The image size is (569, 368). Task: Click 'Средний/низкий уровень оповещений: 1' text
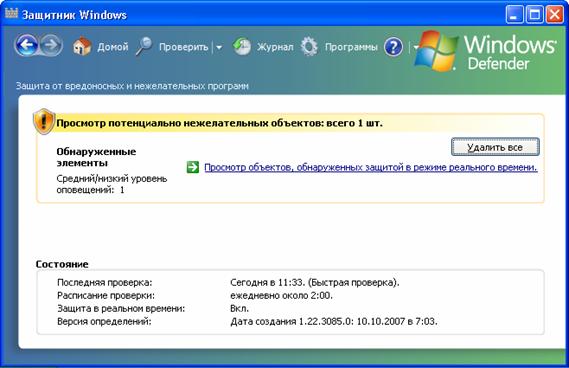[111, 184]
